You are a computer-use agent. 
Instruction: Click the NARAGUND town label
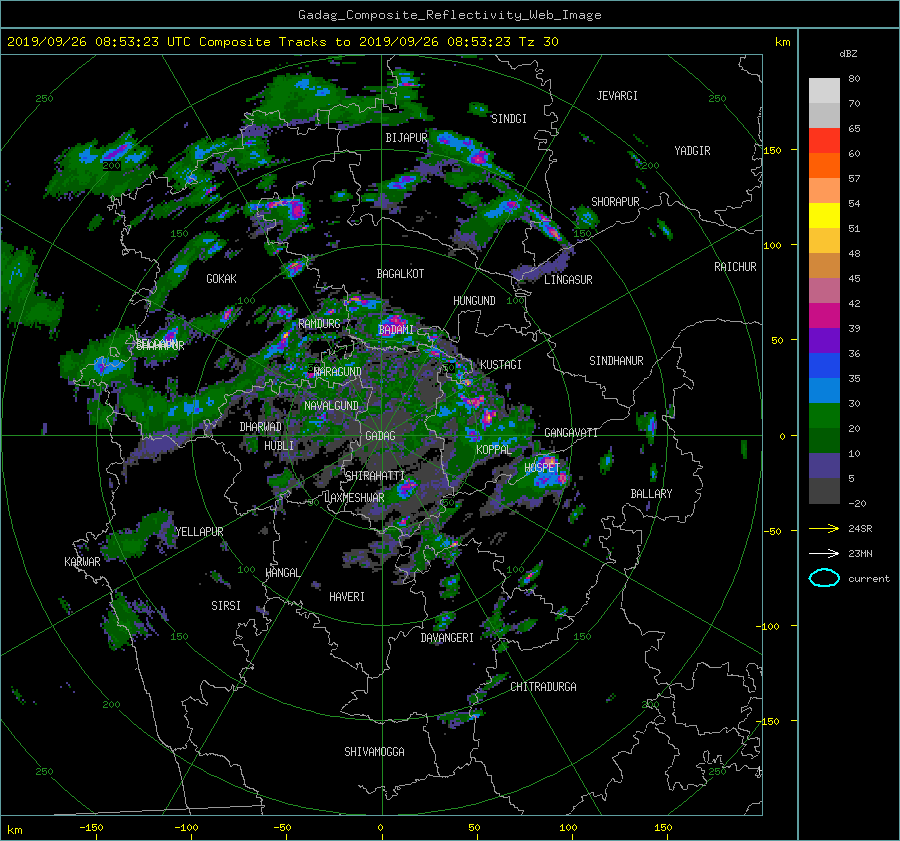coord(338,372)
